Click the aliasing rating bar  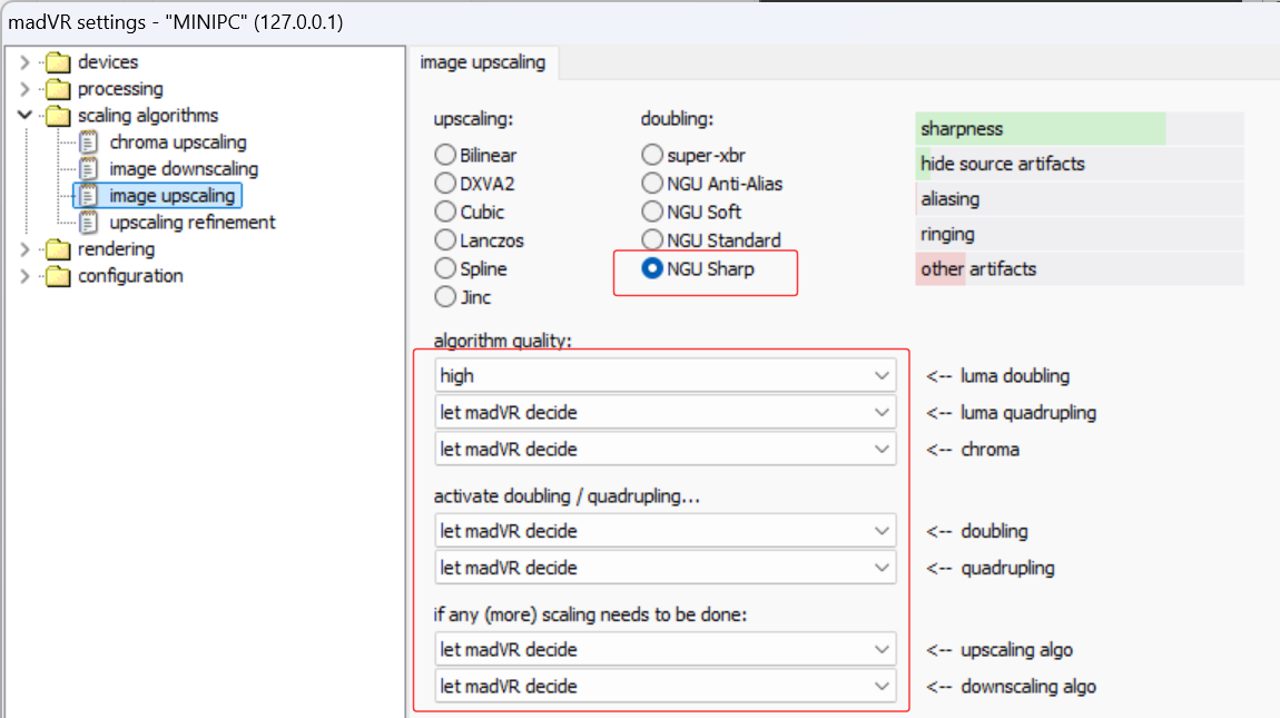pyautogui.click(x=1079, y=199)
